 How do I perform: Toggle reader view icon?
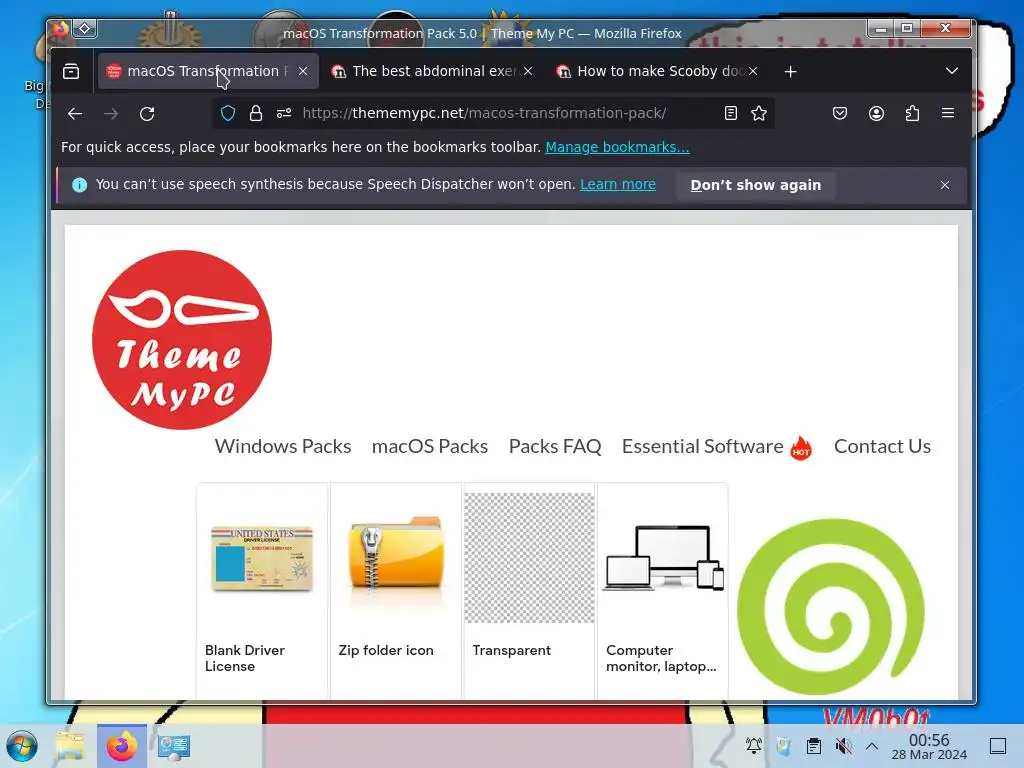click(731, 113)
